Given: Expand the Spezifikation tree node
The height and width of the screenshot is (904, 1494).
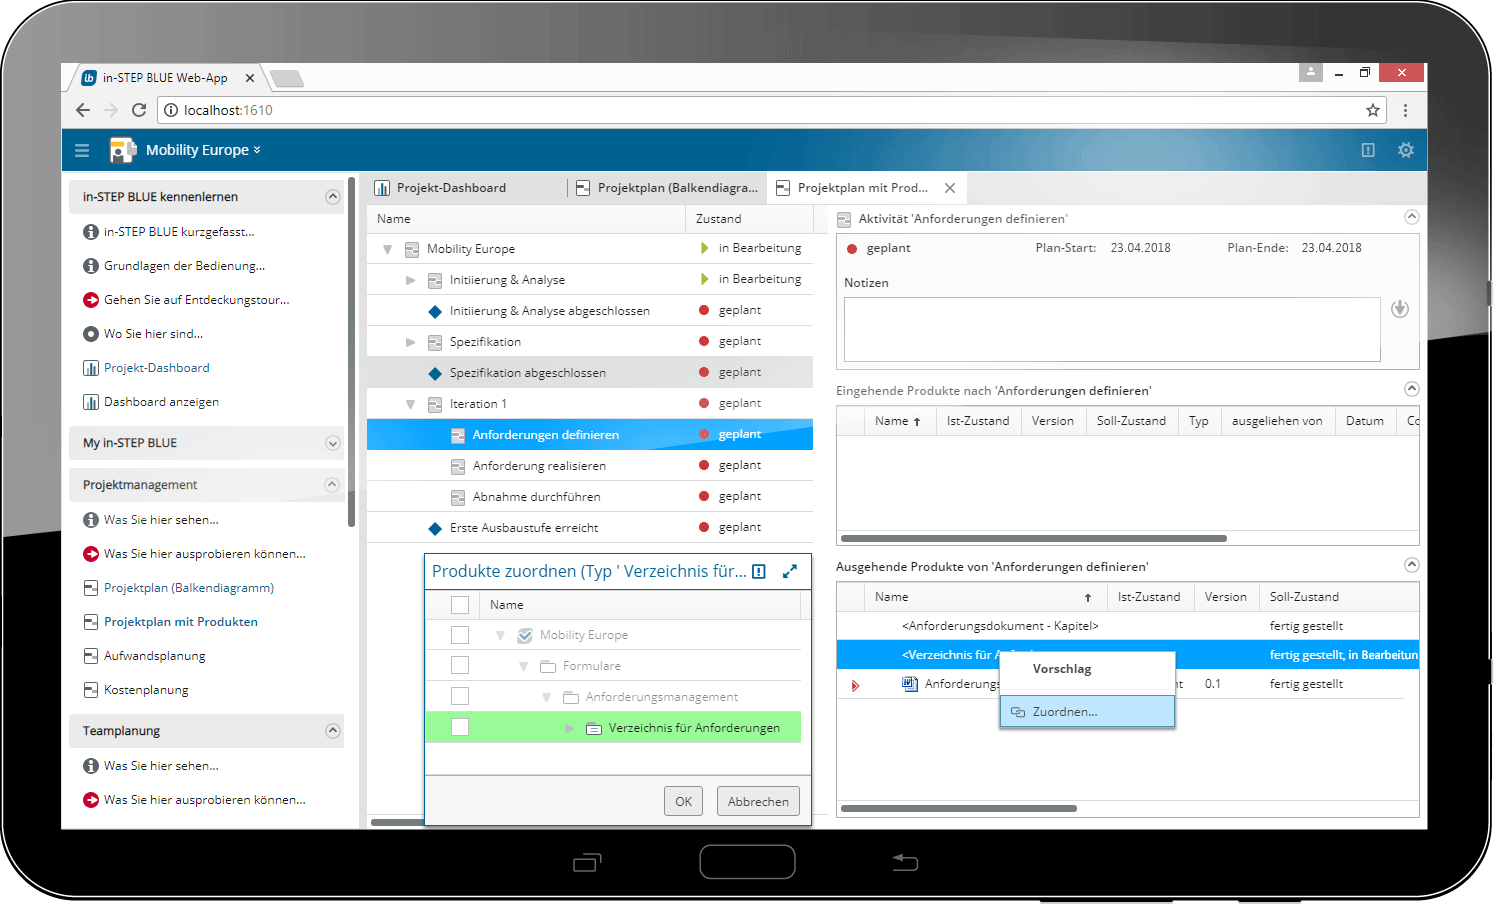Looking at the screenshot, I should 409,341.
